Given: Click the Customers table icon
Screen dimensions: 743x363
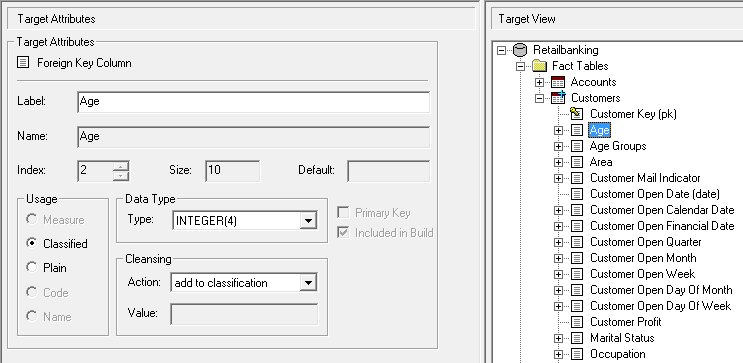Looking at the screenshot, I should [558, 98].
